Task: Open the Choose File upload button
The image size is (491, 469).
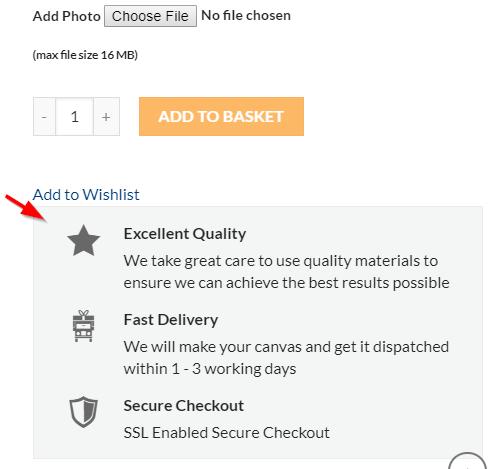Action: point(150,16)
